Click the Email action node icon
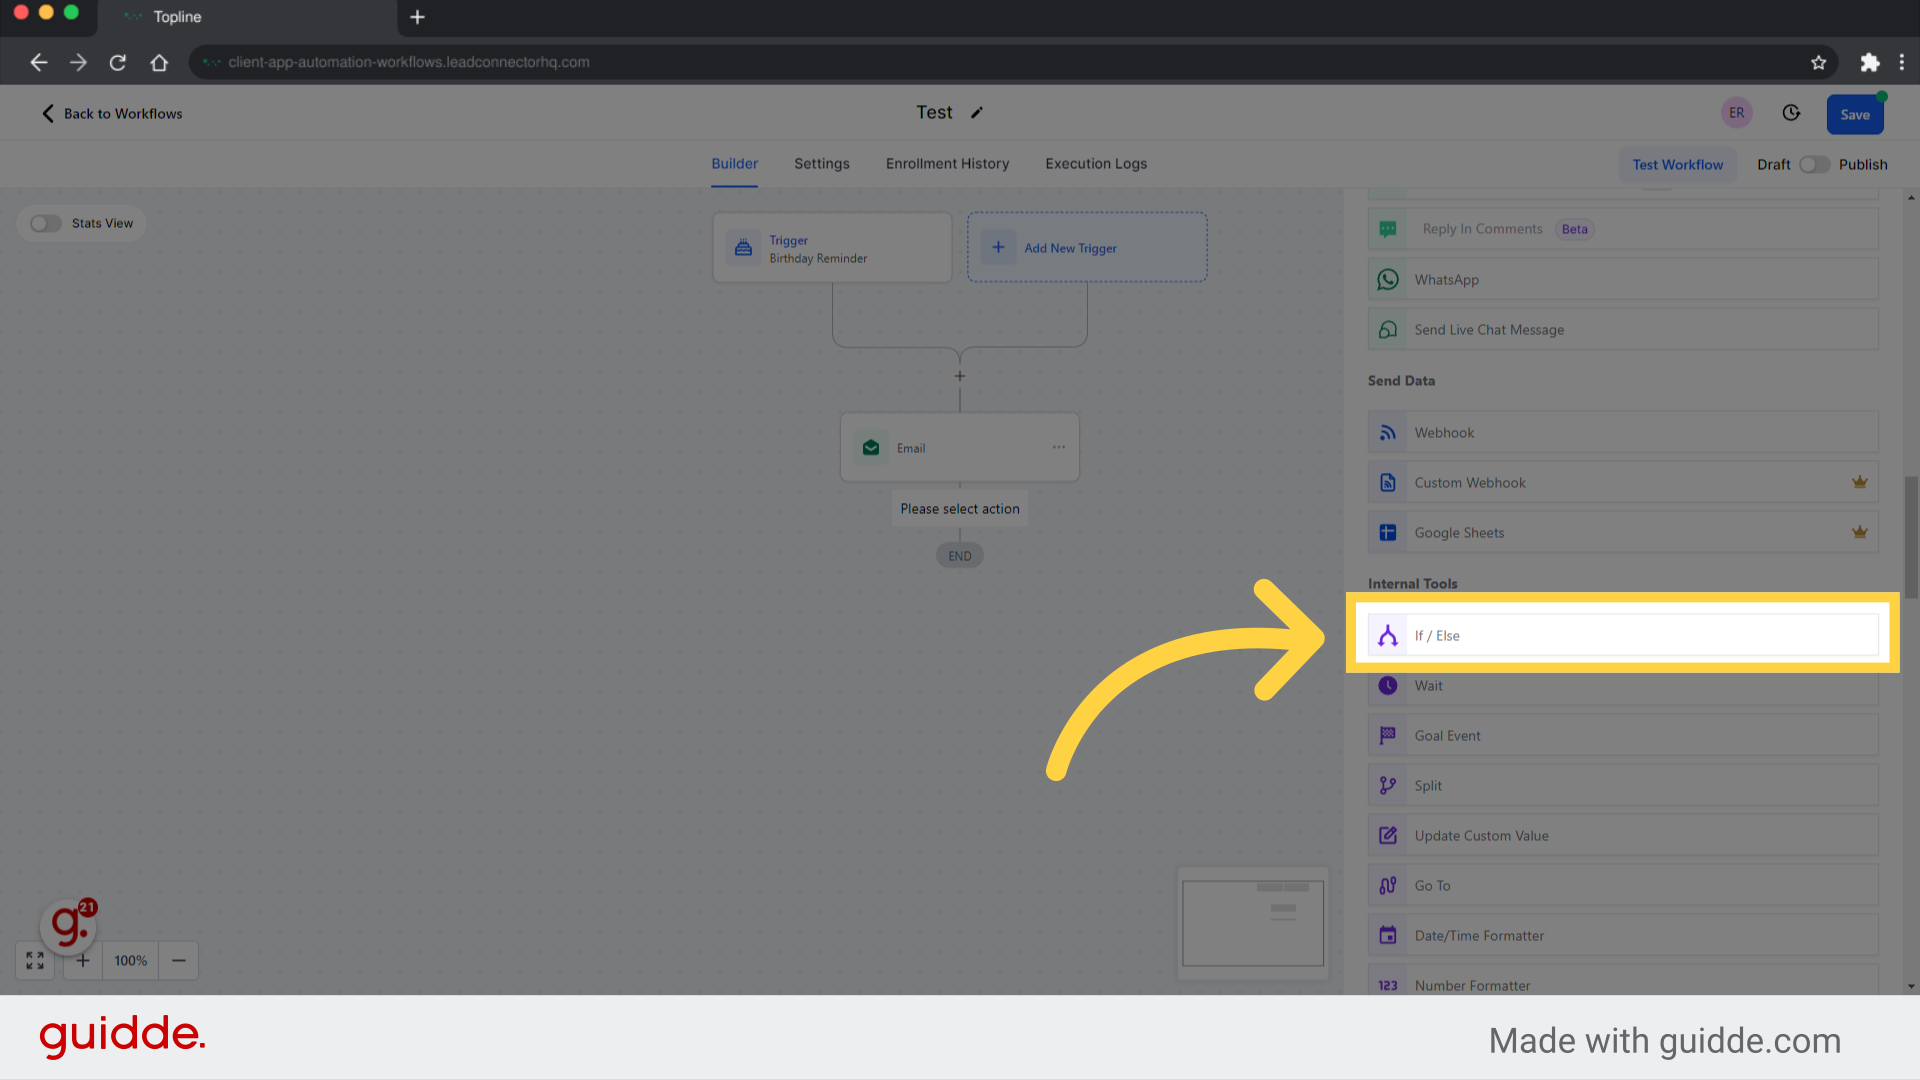This screenshot has height=1080, width=1920. [x=871, y=448]
